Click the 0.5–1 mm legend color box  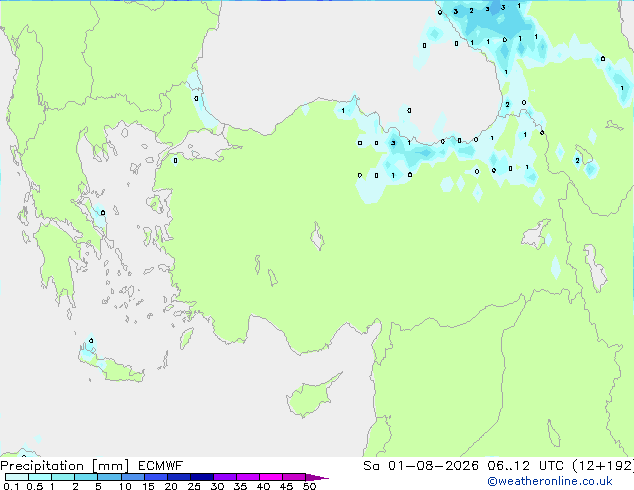pos(40,477)
